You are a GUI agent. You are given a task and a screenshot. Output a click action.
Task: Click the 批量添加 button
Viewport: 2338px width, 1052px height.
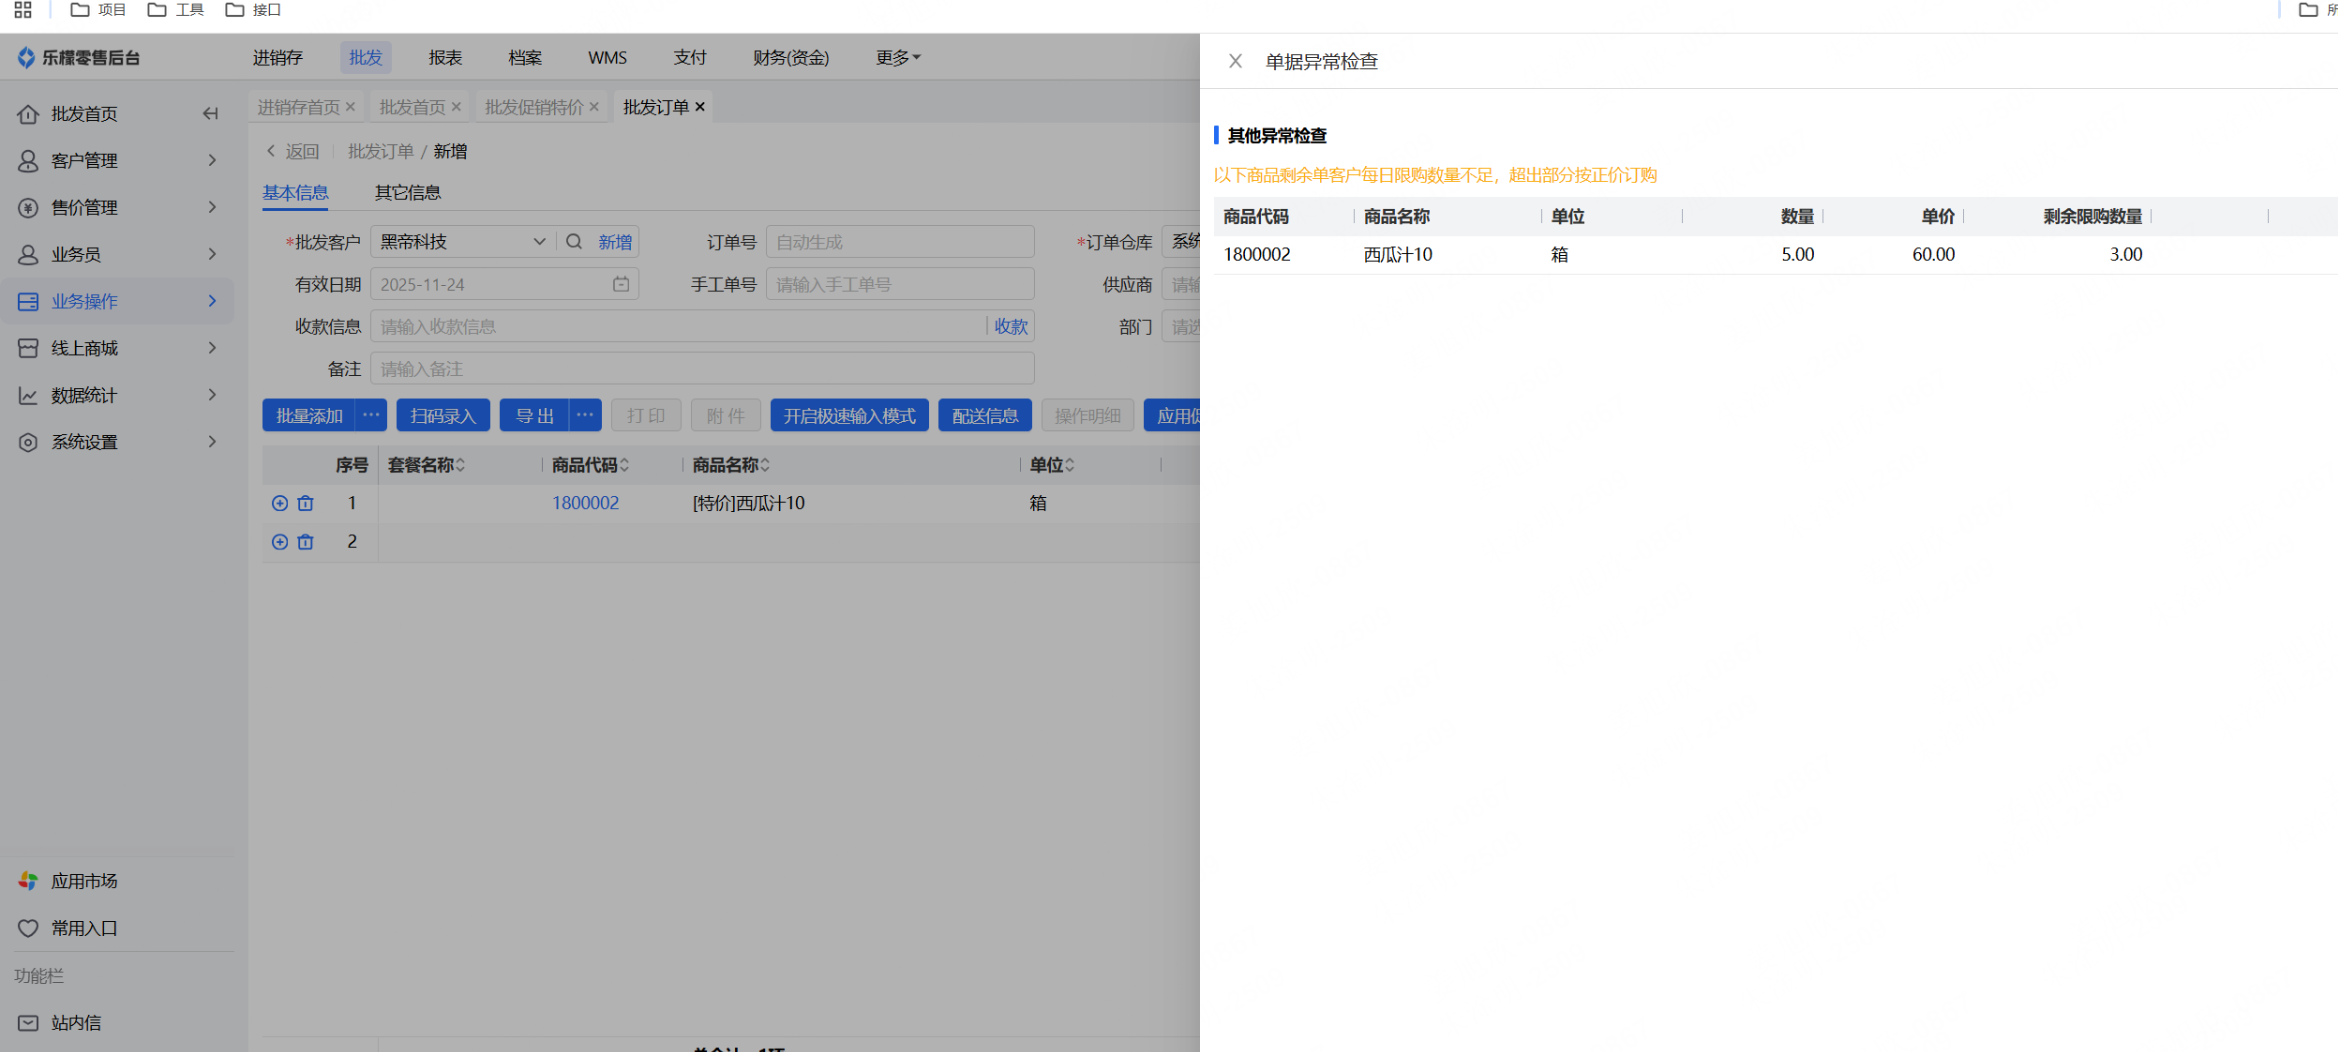pyautogui.click(x=309, y=416)
